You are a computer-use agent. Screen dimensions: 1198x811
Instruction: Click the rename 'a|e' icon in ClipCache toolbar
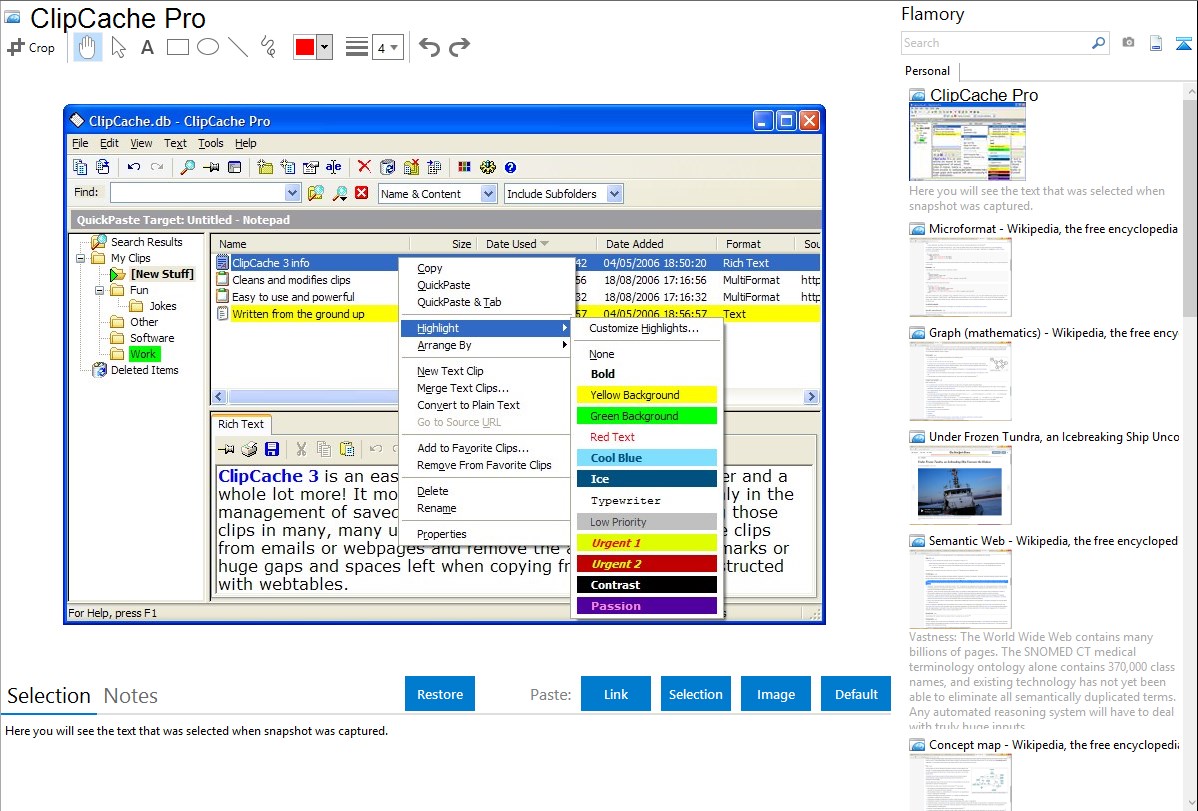coord(334,167)
